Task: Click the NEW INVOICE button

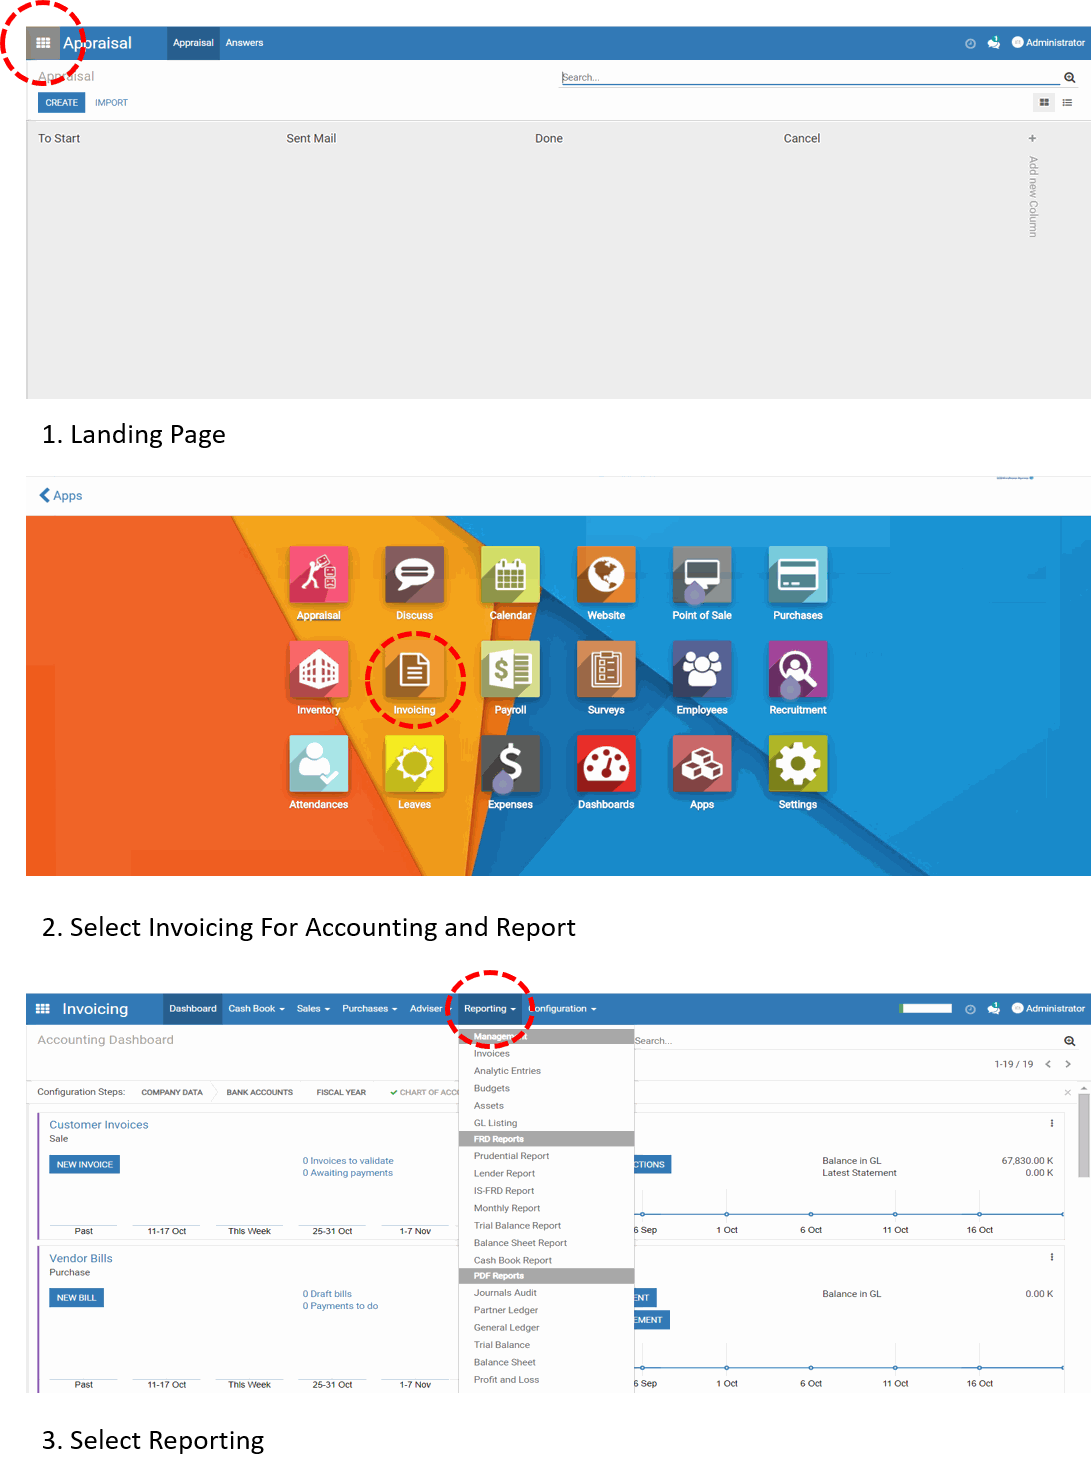Action: (84, 1165)
